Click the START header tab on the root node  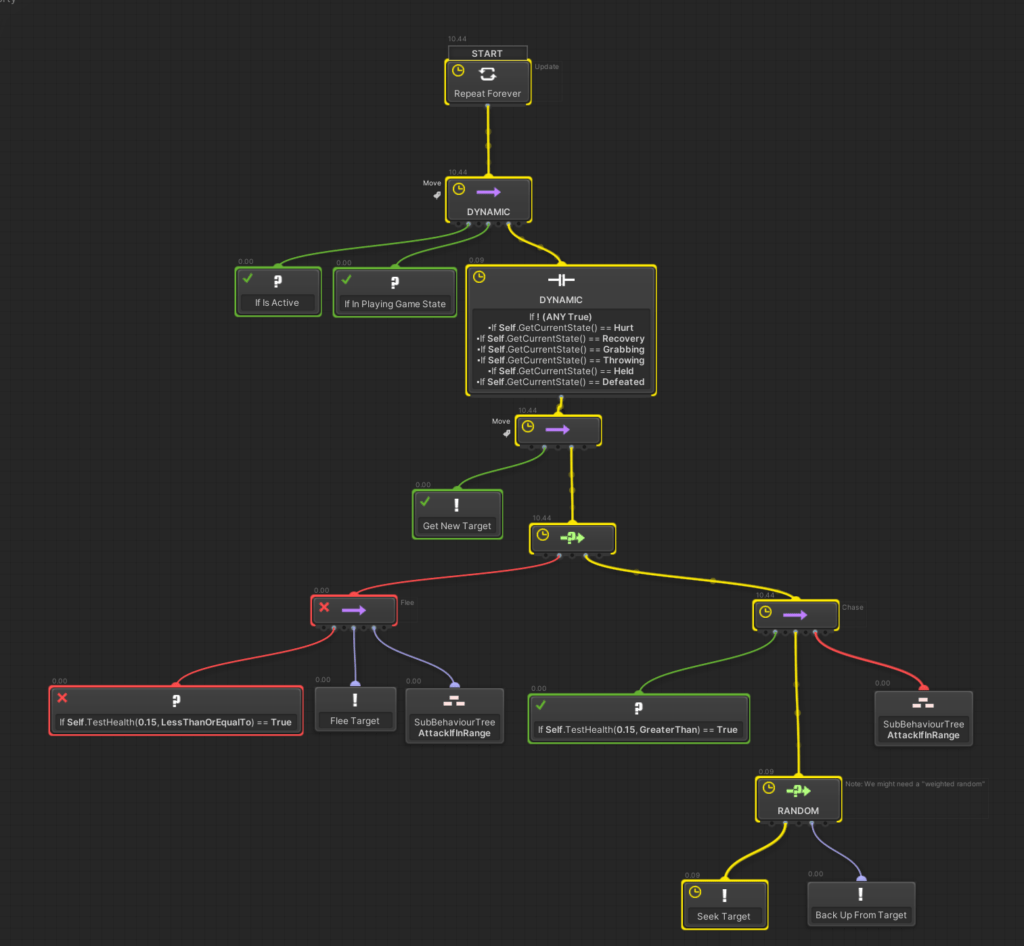click(x=487, y=53)
